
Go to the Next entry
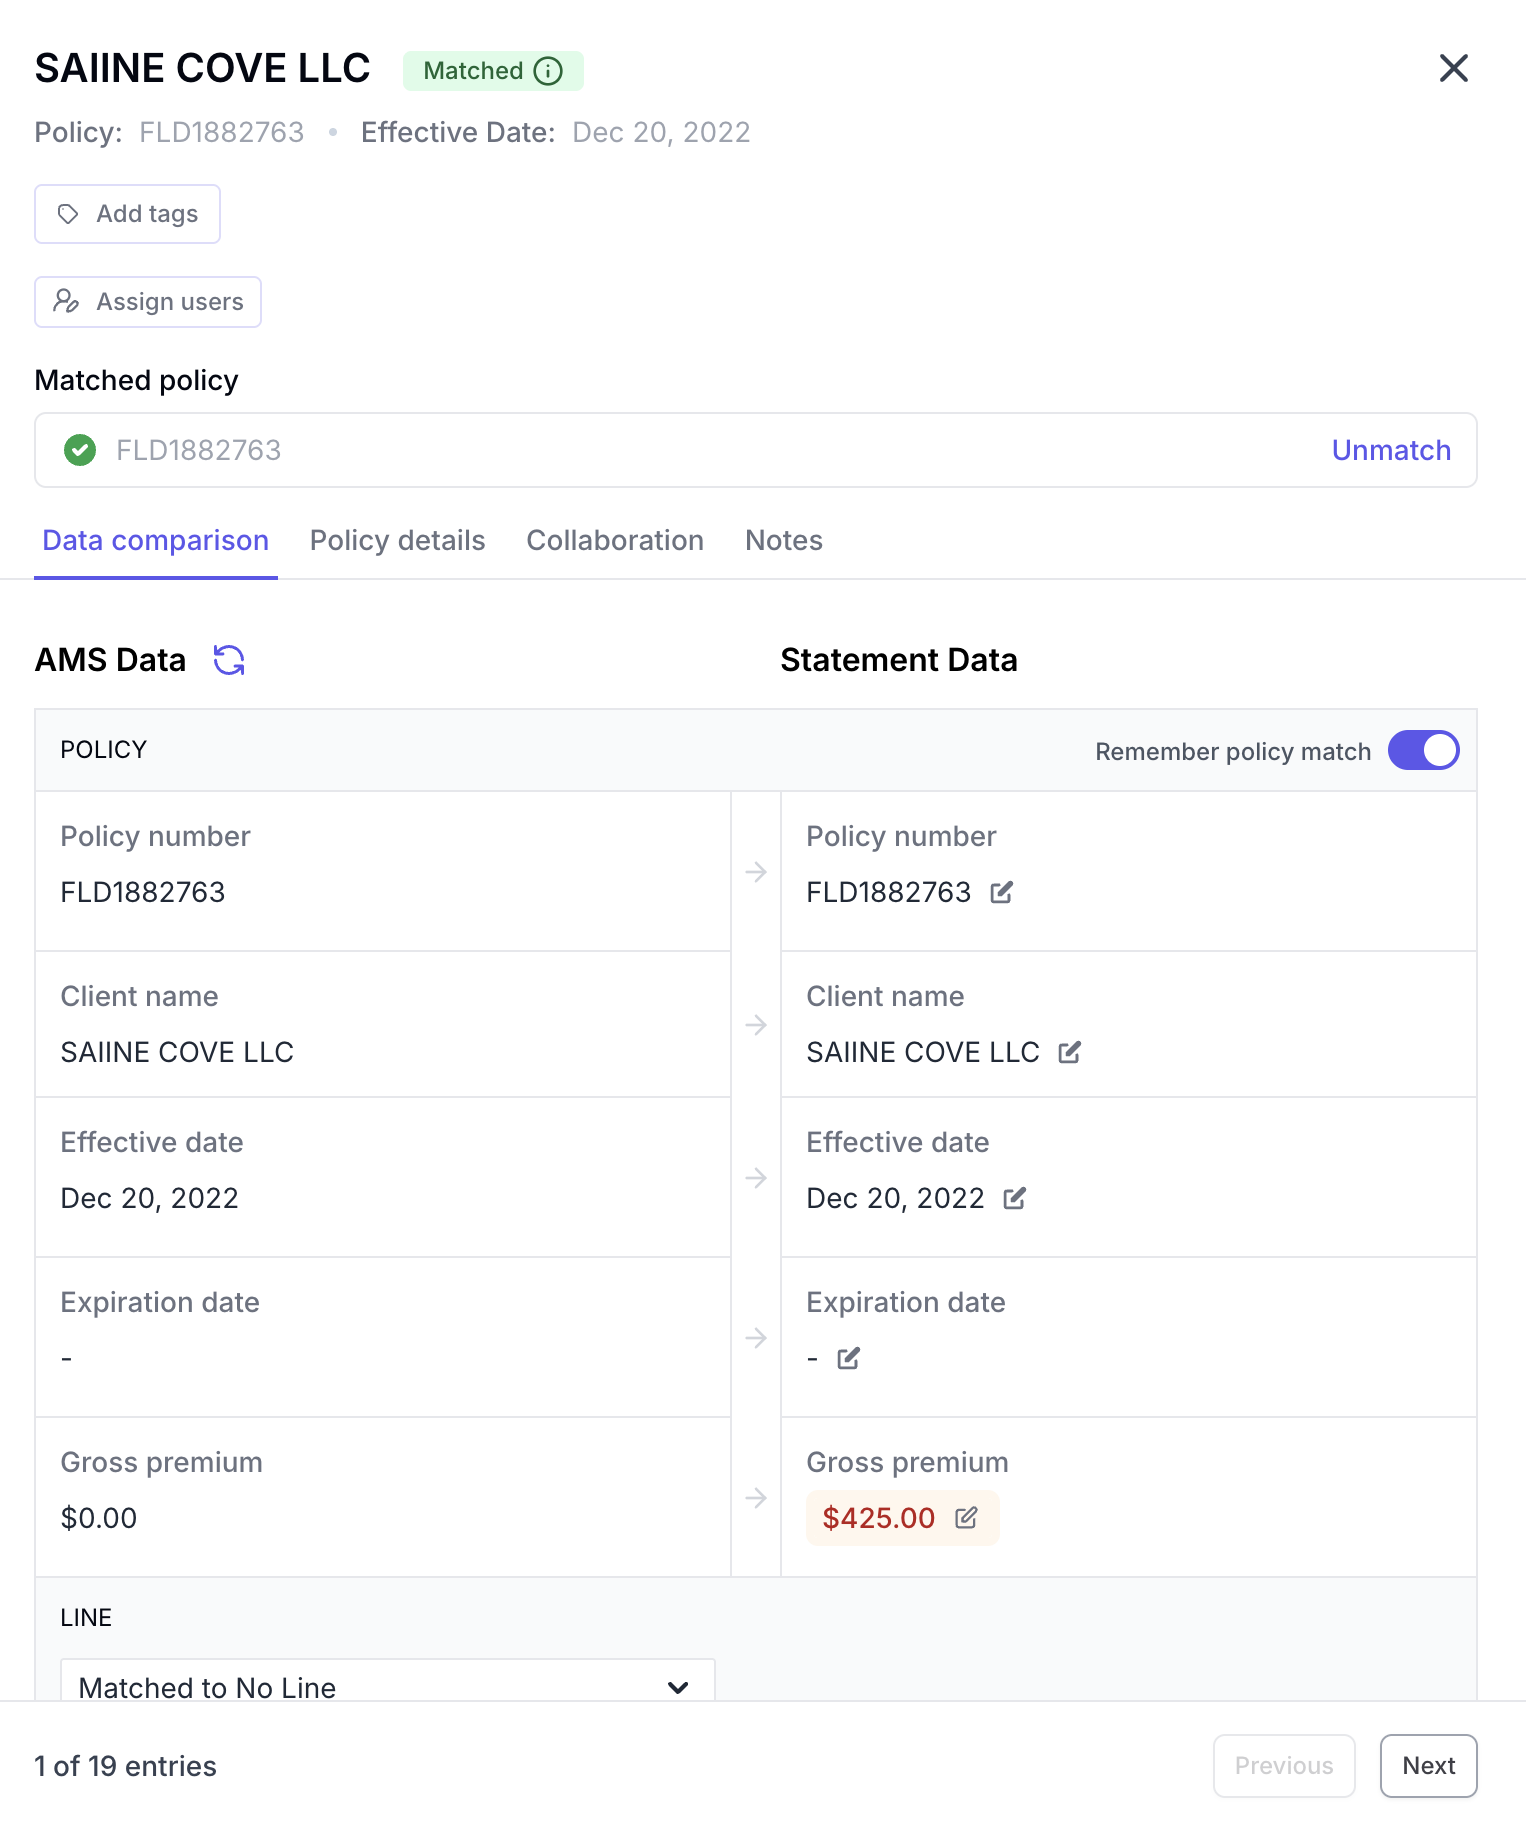coord(1428,1766)
